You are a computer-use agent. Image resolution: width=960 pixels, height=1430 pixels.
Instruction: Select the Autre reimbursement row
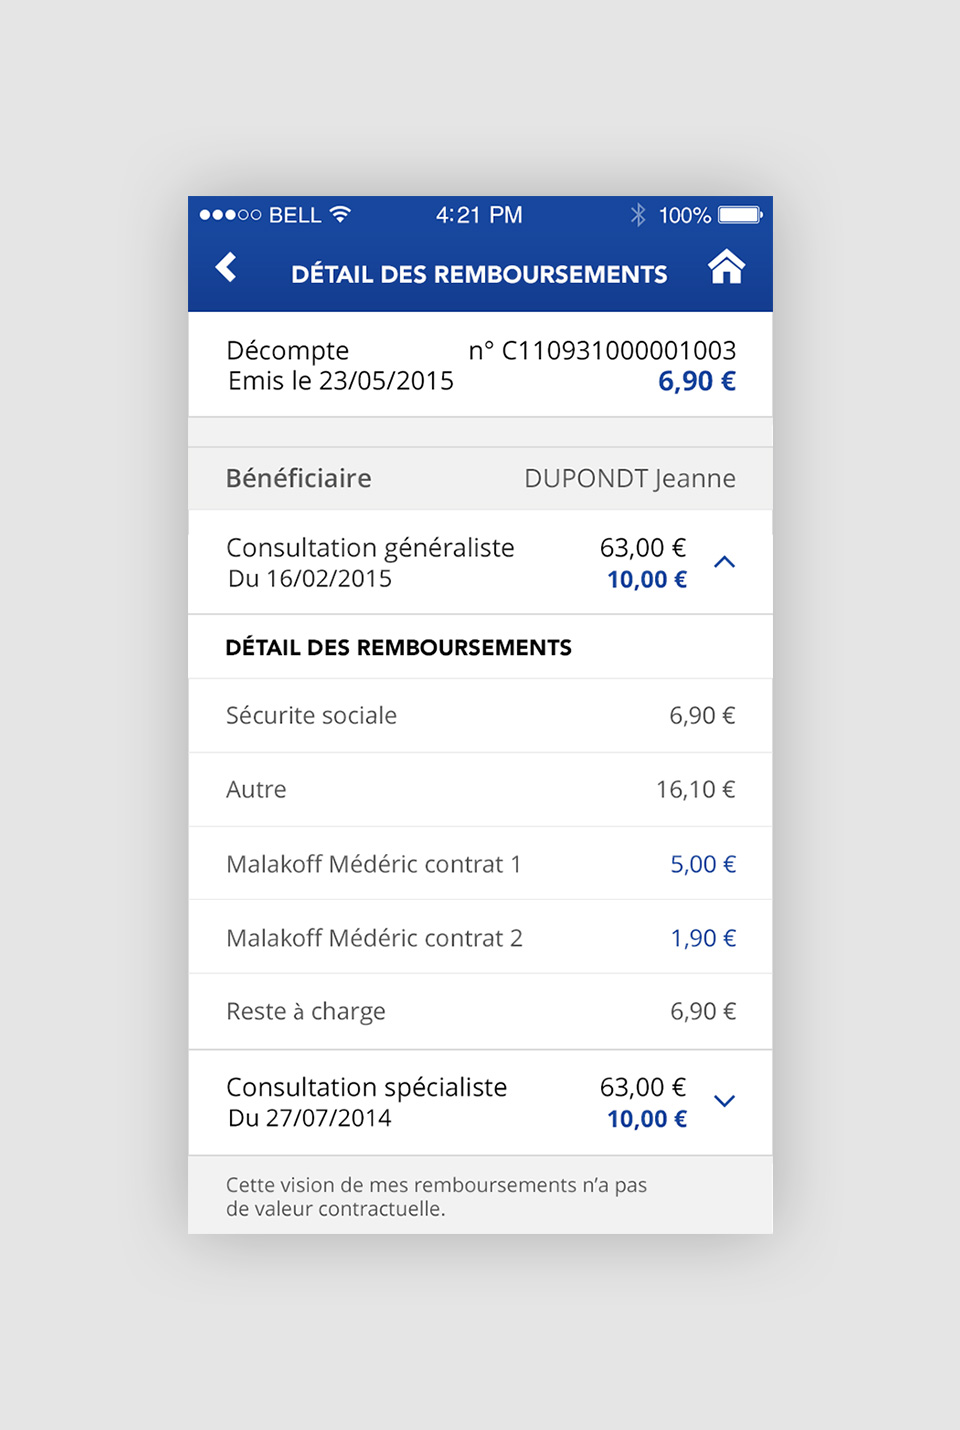tap(480, 790)
